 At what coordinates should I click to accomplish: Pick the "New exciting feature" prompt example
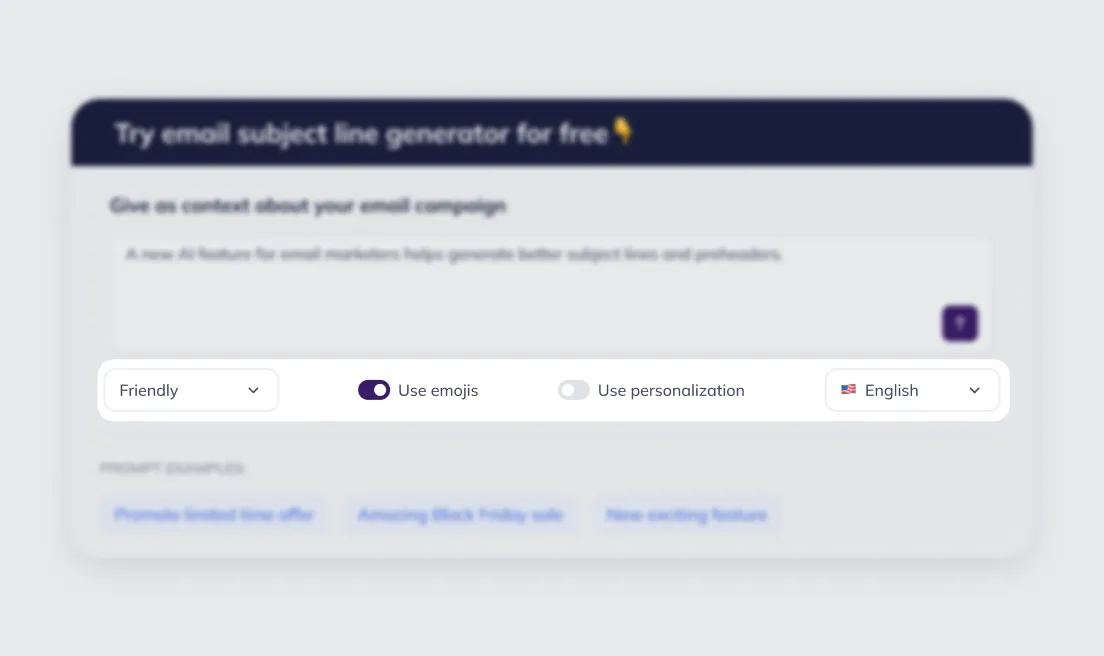686,515
